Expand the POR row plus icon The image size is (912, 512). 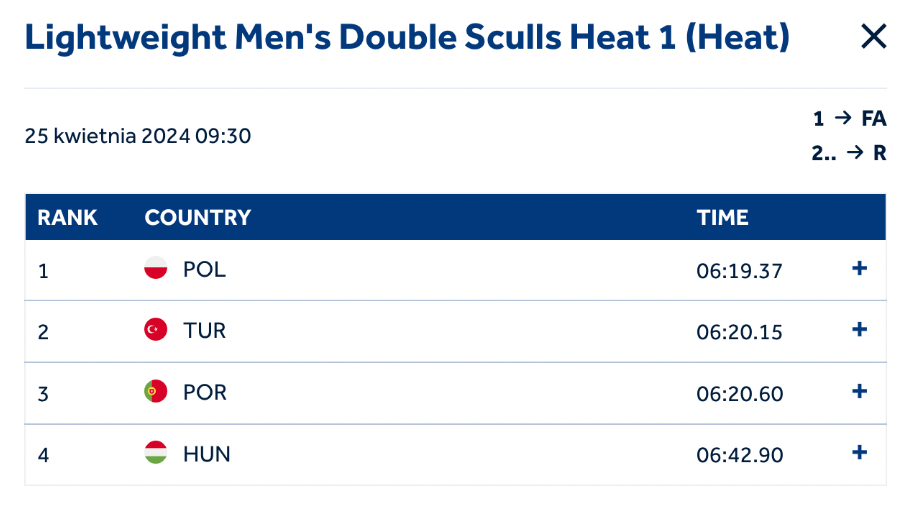pos(859,392)
